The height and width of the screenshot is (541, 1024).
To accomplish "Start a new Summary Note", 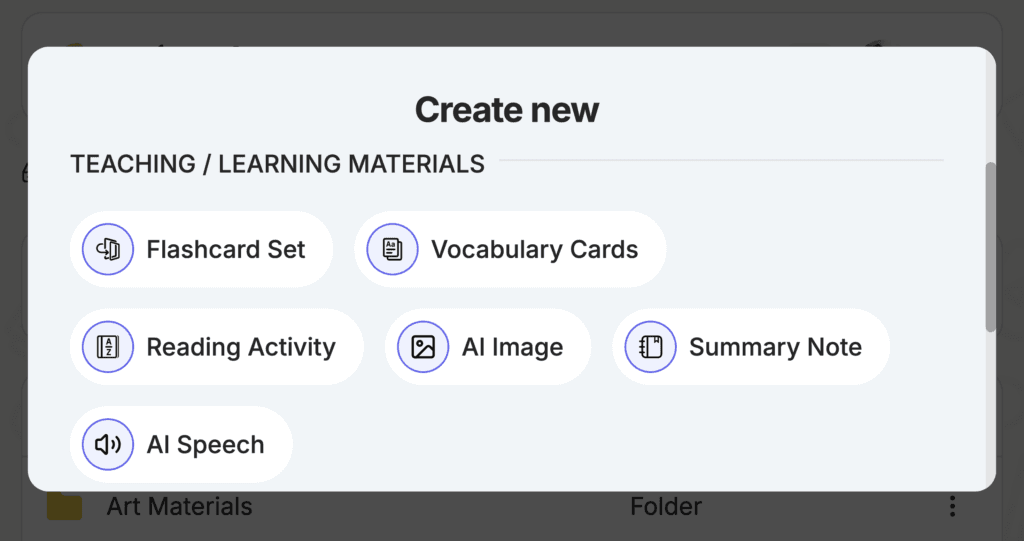I will 751,347.
